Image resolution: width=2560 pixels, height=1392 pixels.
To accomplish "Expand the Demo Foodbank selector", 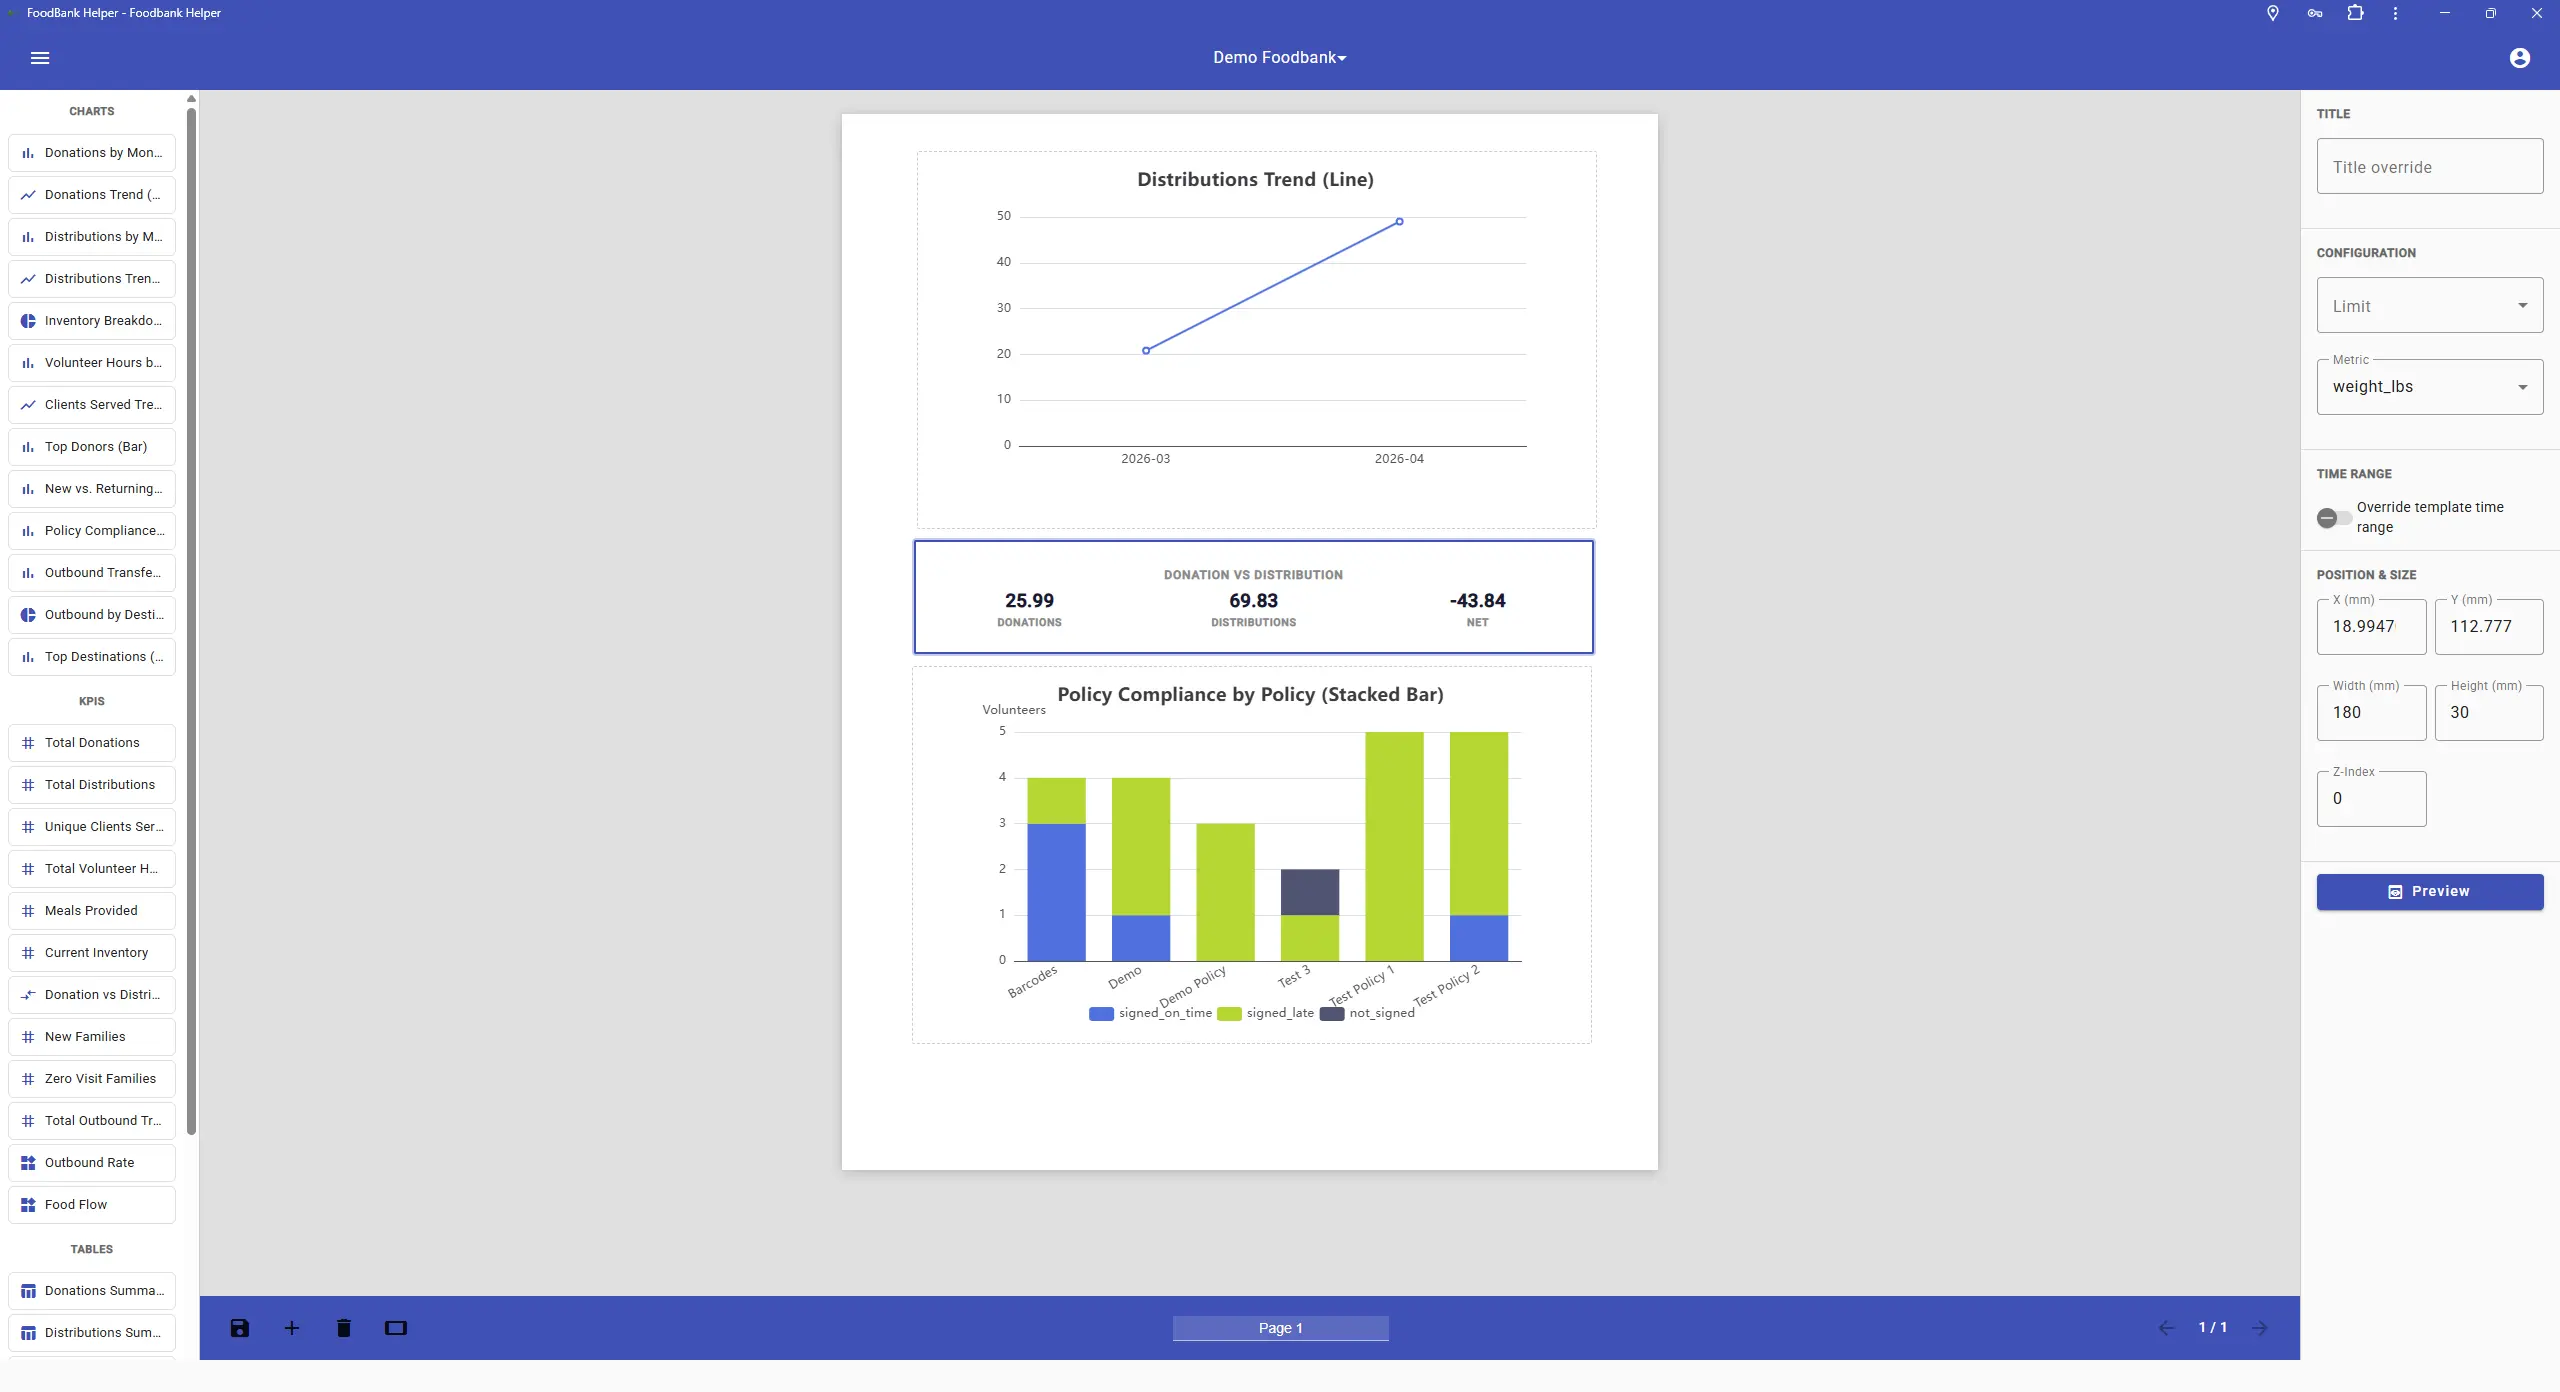I will tap(1279, 57).
